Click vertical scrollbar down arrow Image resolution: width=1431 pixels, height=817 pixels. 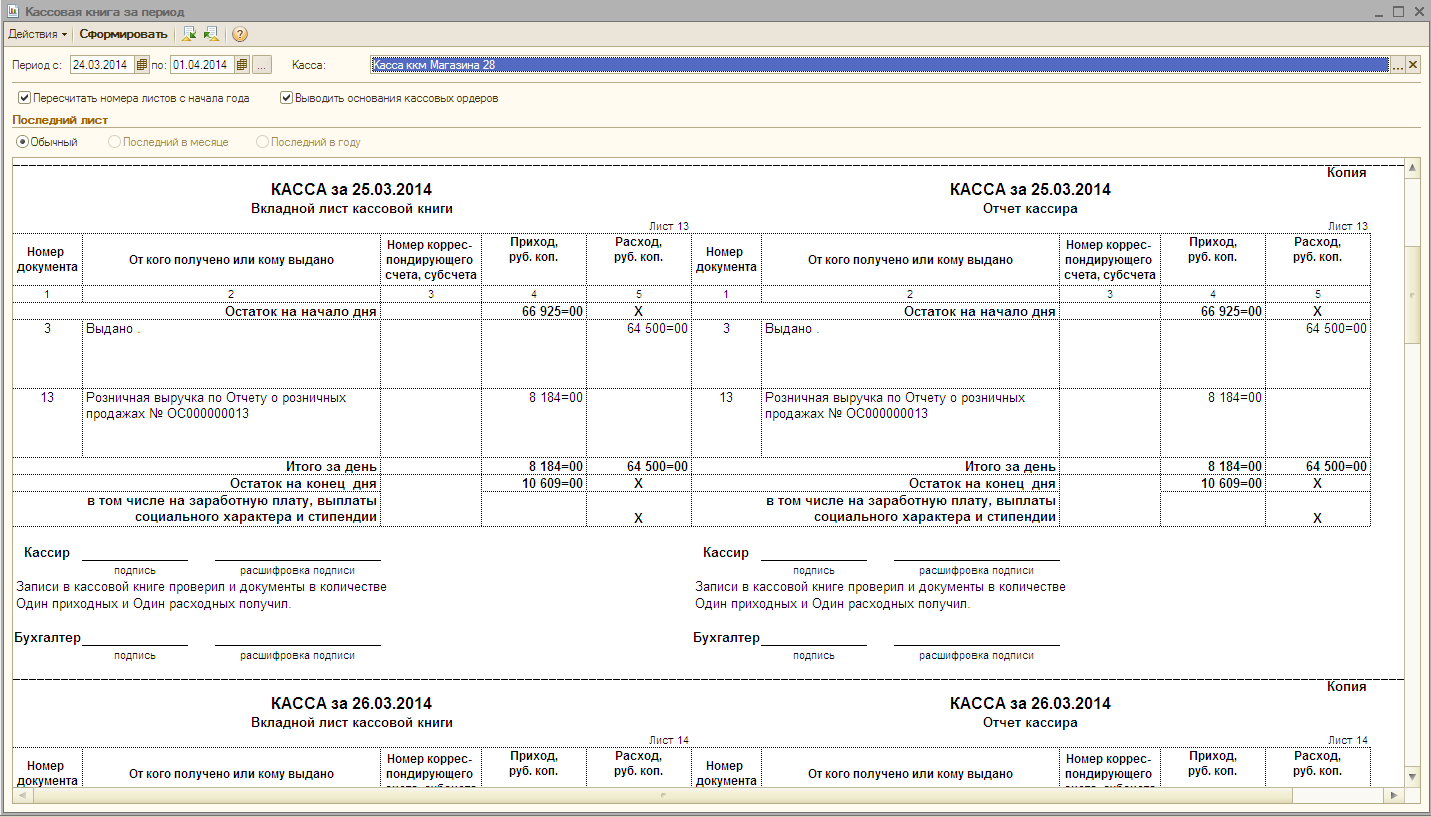pyautogui.click(x=1412, y=777)
